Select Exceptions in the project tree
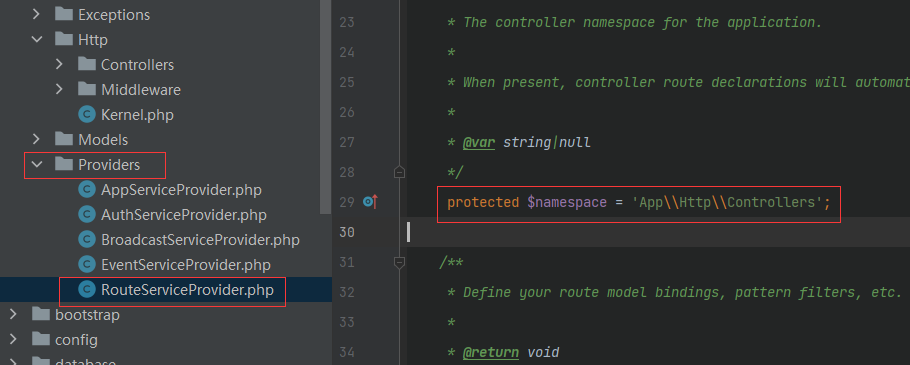The height and width of the screenshot is (365, 910). coord(114,15)
